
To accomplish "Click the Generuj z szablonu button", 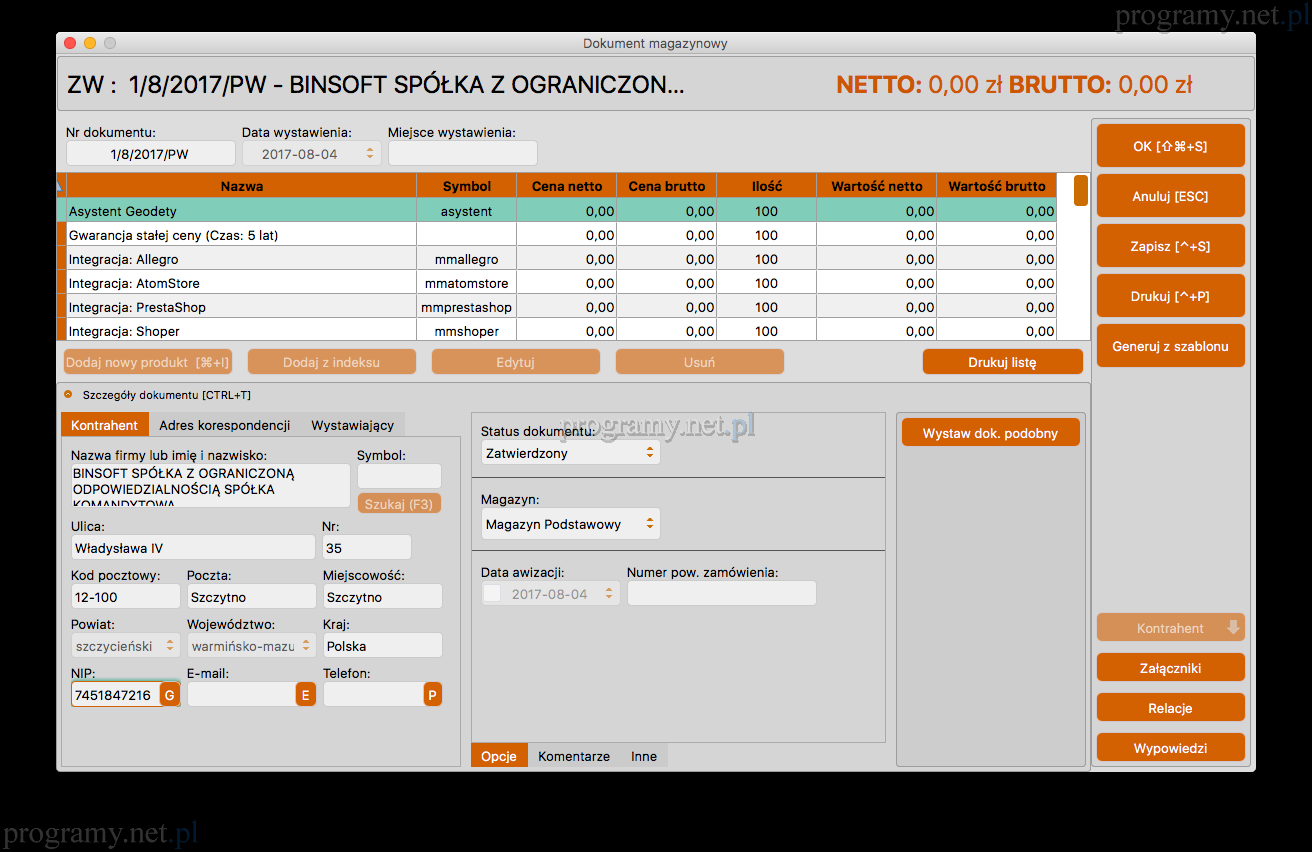I will (x=1170, y=346).
